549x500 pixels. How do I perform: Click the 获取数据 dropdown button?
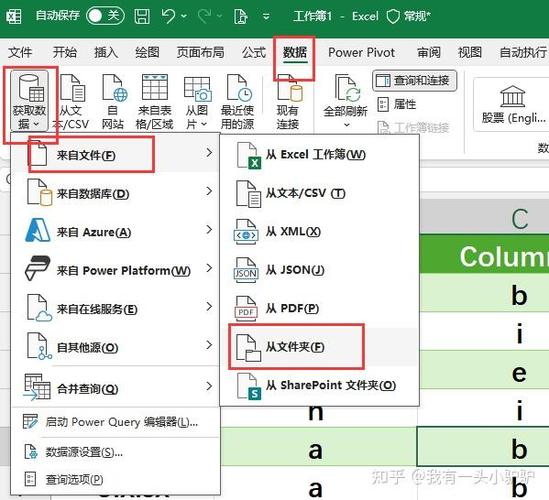29,101
